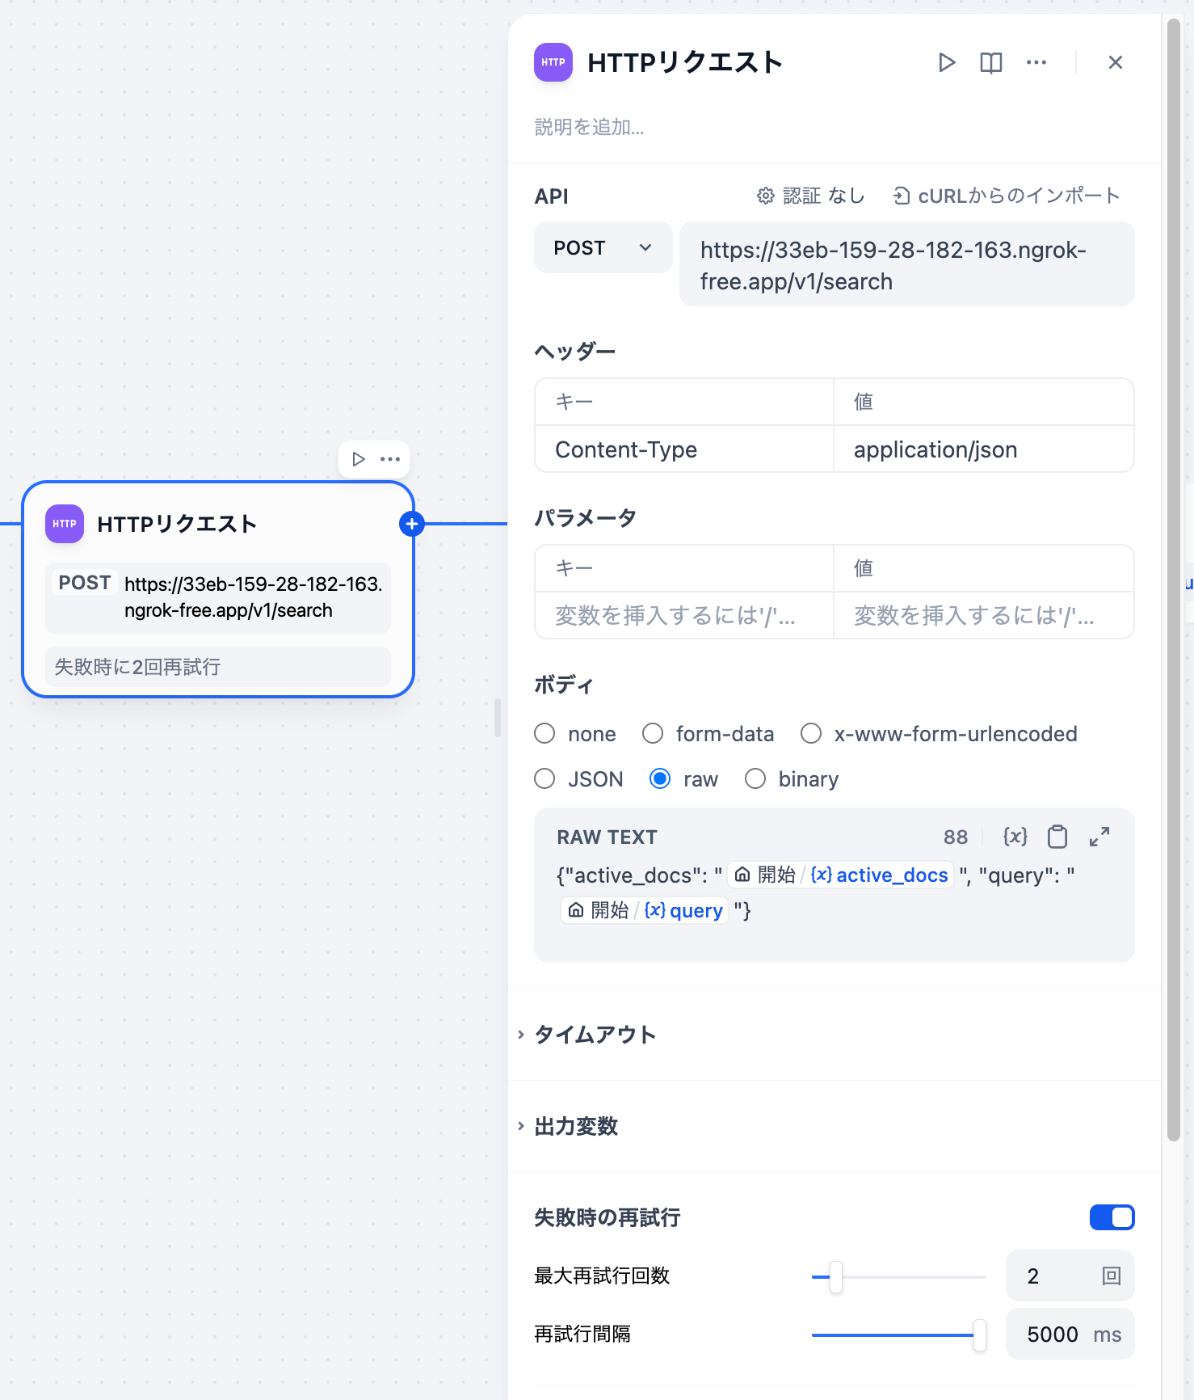Click purple HTTP icon in panel header

pos(553,62)
